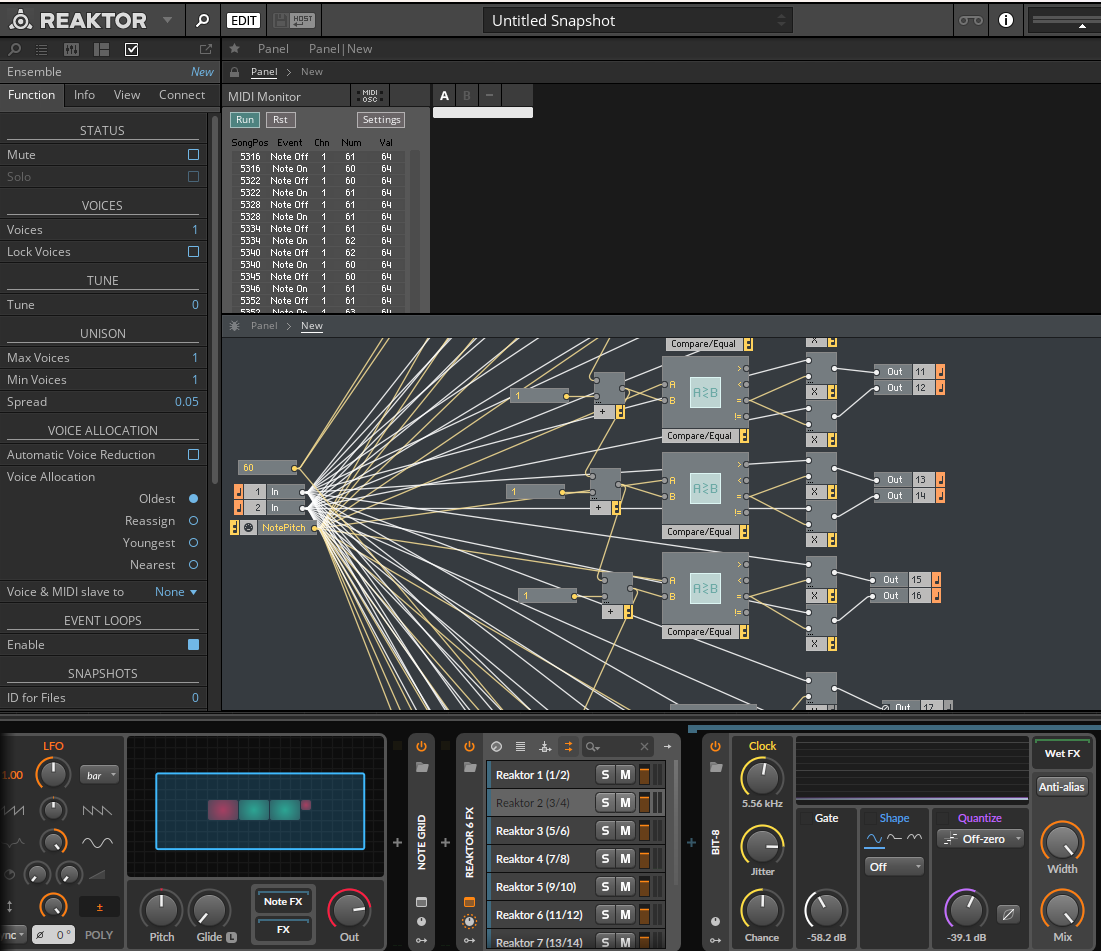
Task: Select the Bit-8 sine shape icon
Action: pos(874,839)
